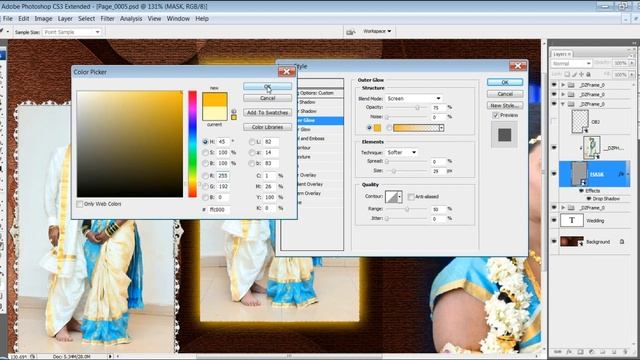
Task: Open the Analysis menu
Action: click(x=131, y=18)
